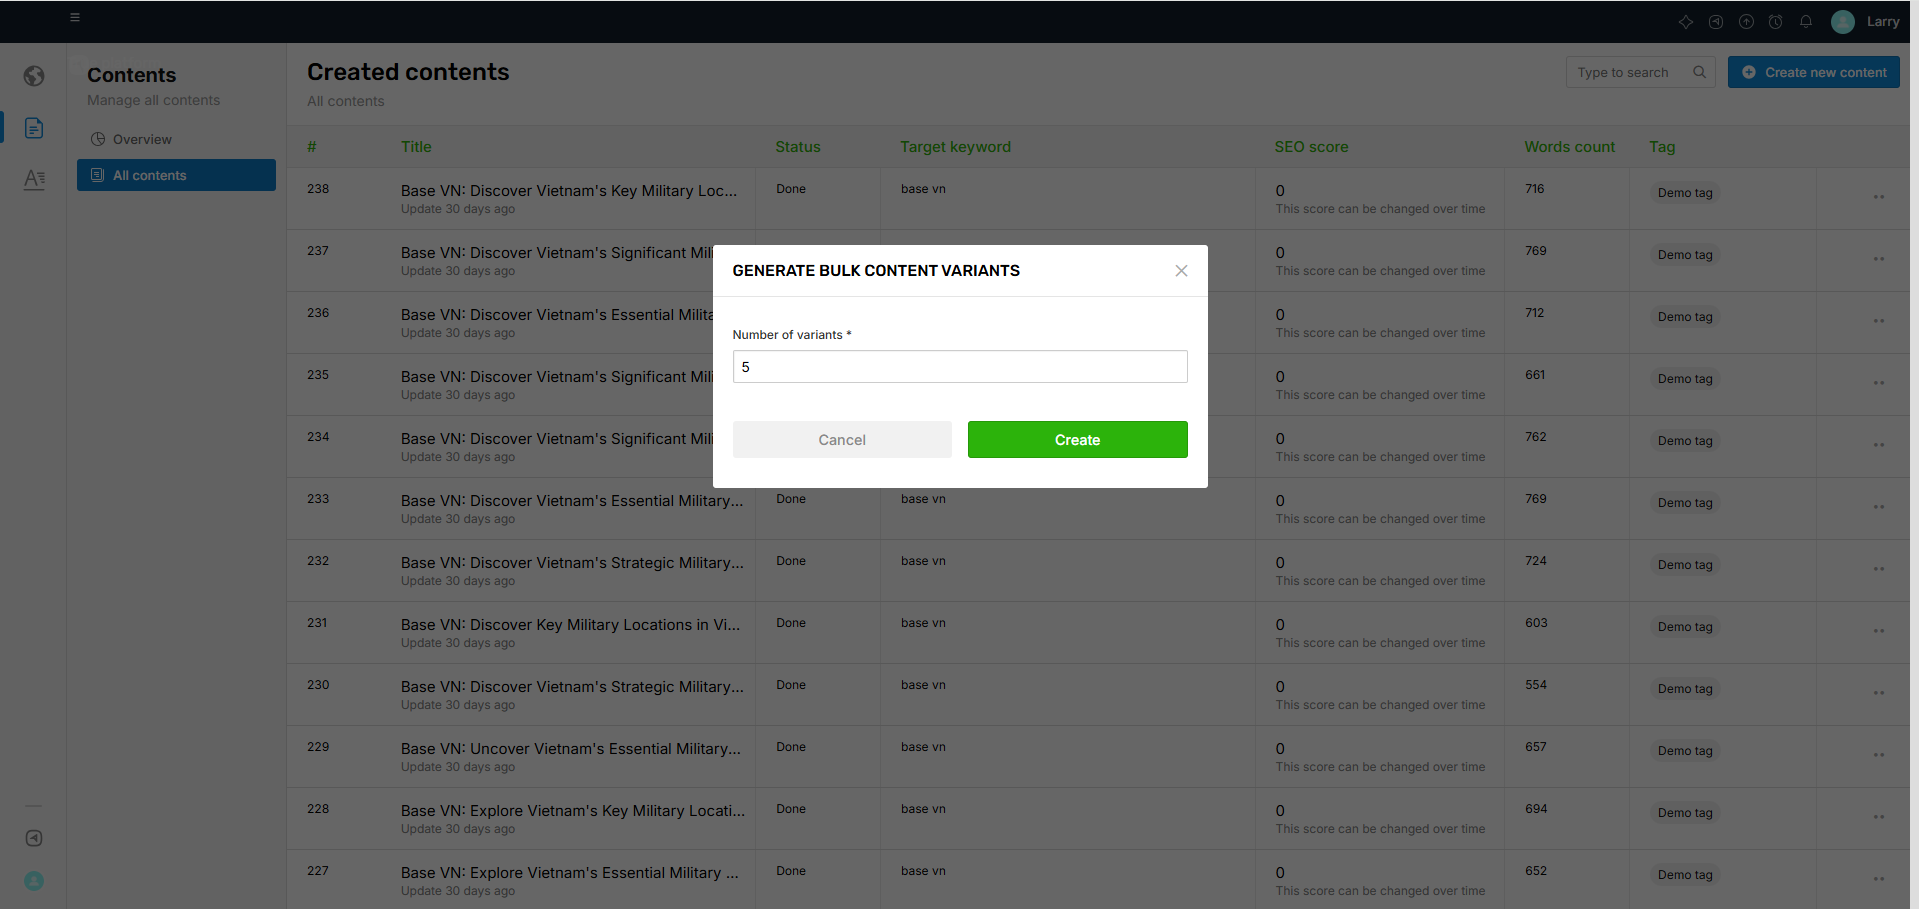Go to the Overview menu item
The height and width of the screenshot is (909, 1919).
point(142,139)
